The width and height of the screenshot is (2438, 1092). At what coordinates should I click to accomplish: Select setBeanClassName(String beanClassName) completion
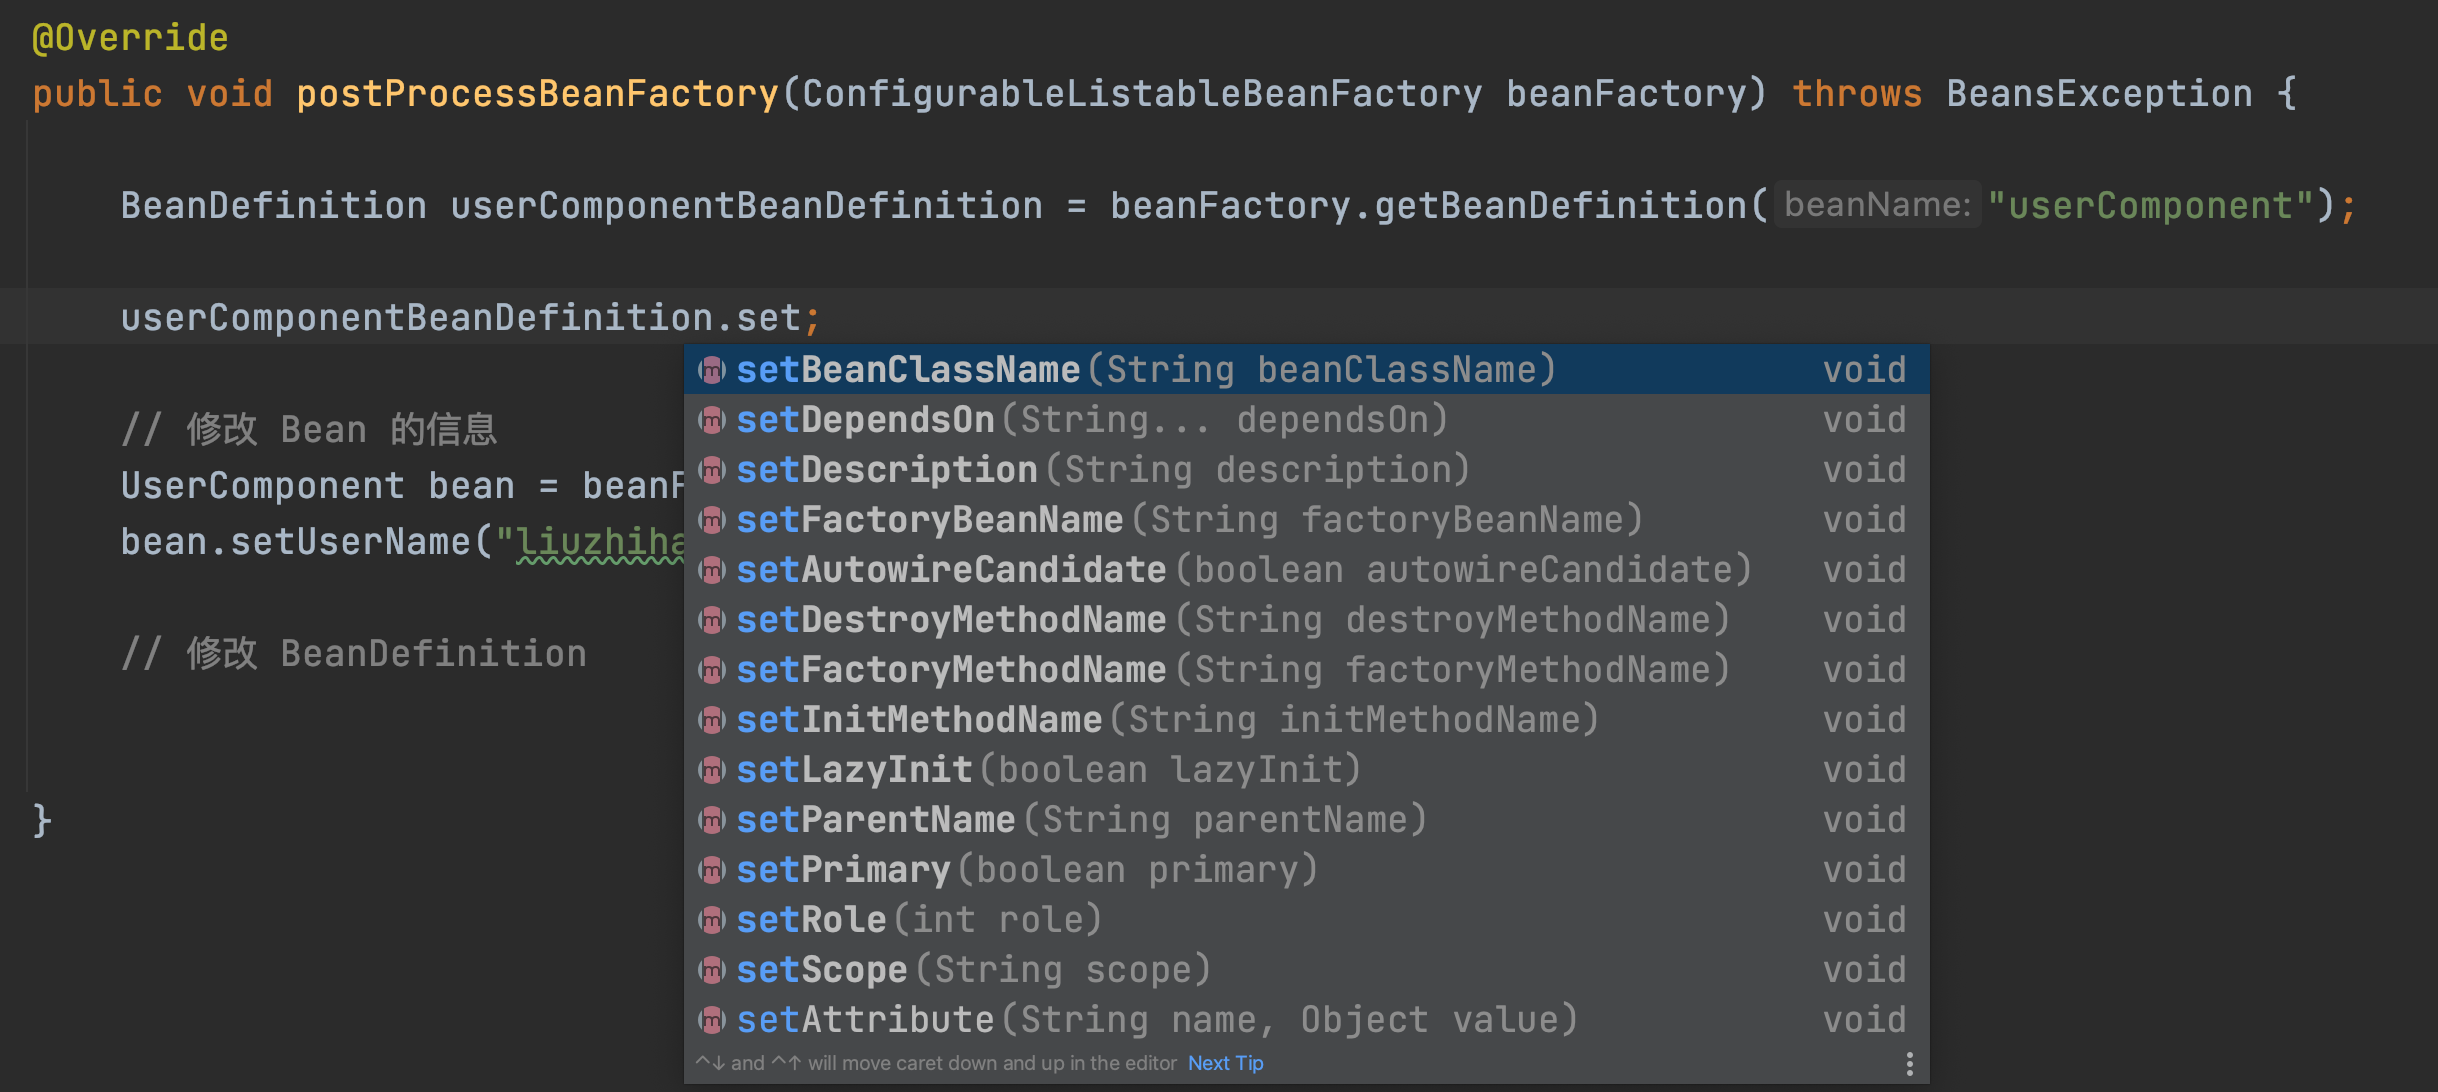pos(1307,370)
